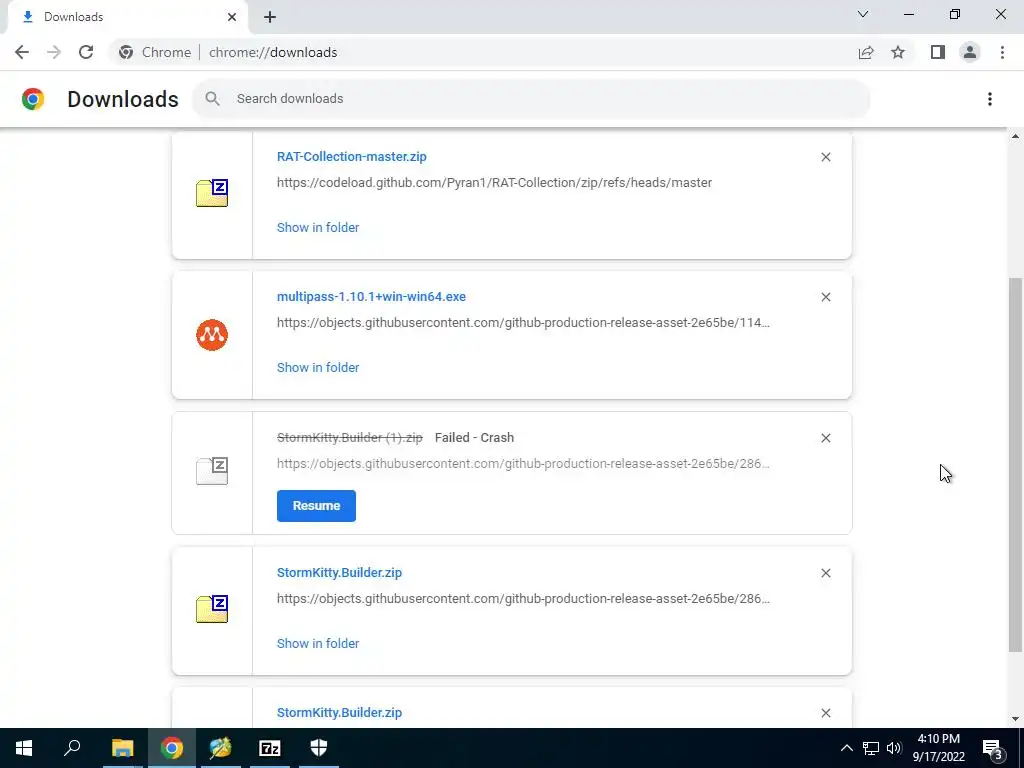
Task: Remove multipass-1.10.1+win-win64.exe from the list
Action: (825, 297)
